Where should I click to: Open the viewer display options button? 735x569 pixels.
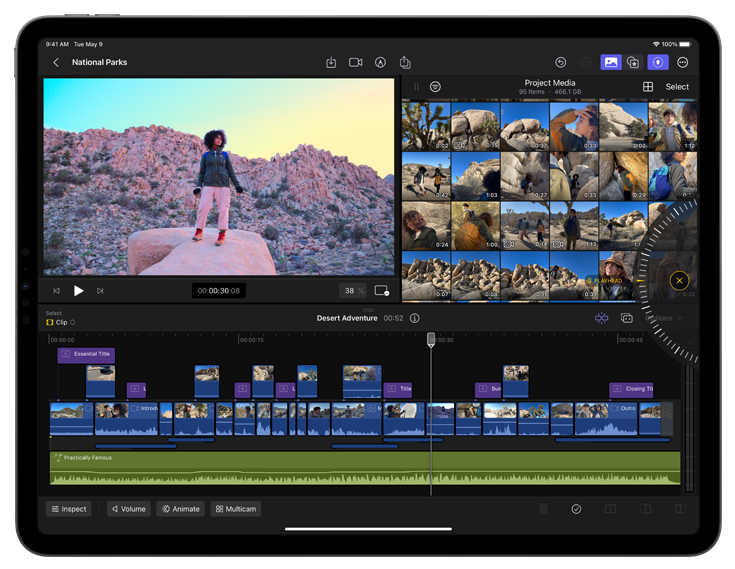tap(381, 291)
